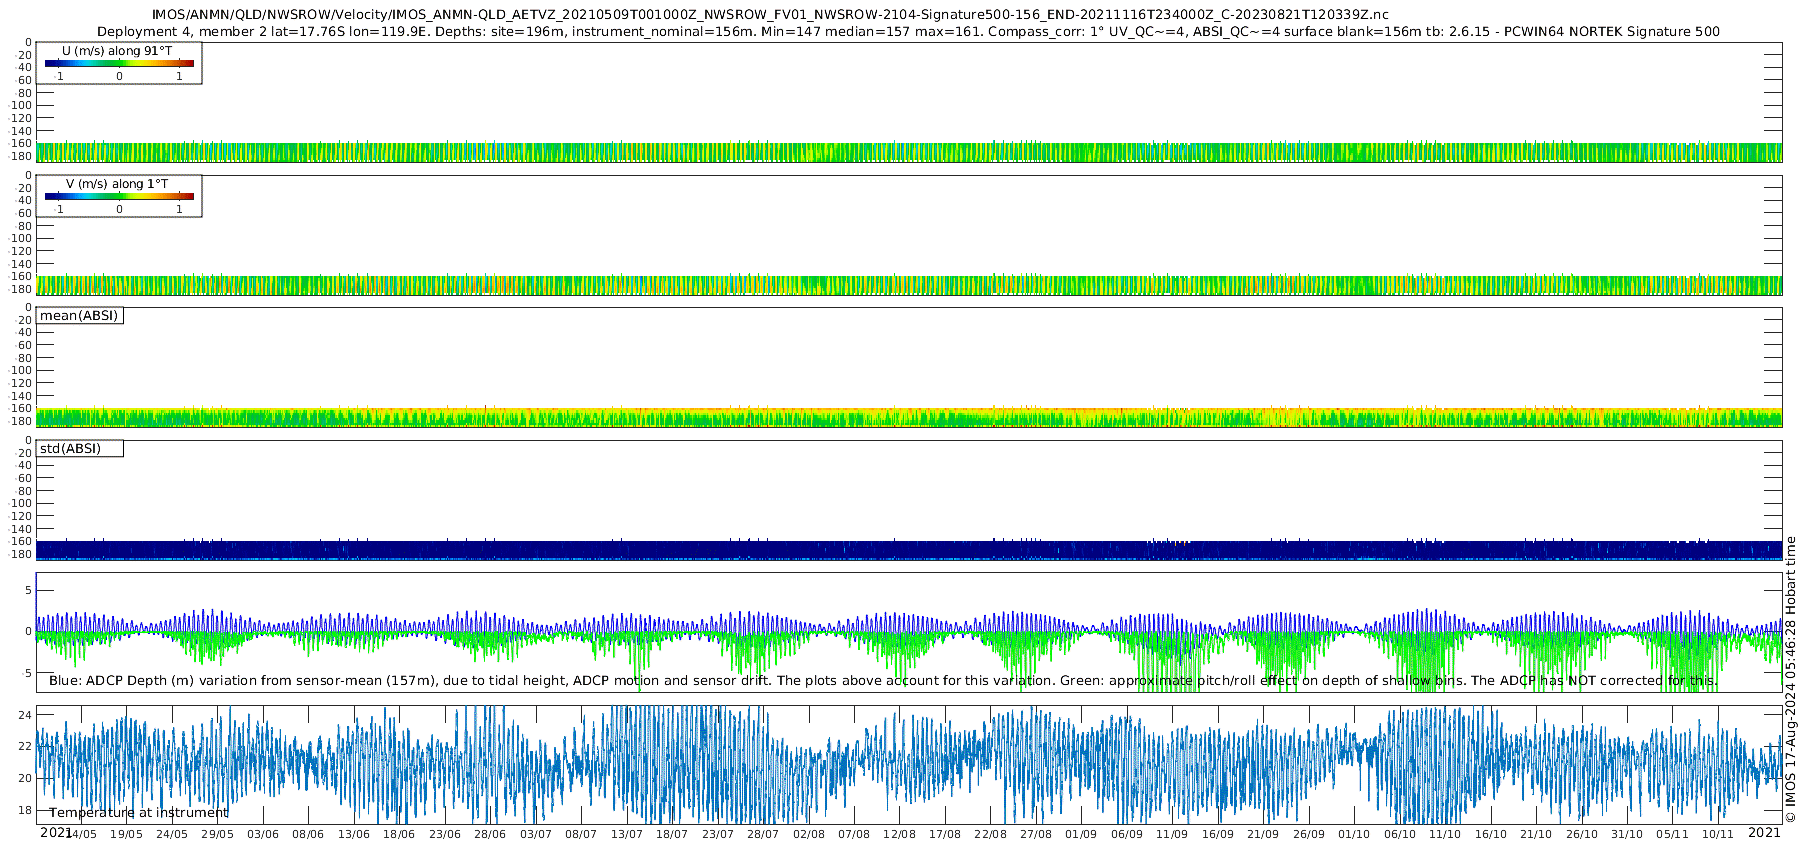Click the 2021 year label at bottom right
Image resolution: width=1800 pixels, height=850 pixels.
click(x=1764, y=832)
